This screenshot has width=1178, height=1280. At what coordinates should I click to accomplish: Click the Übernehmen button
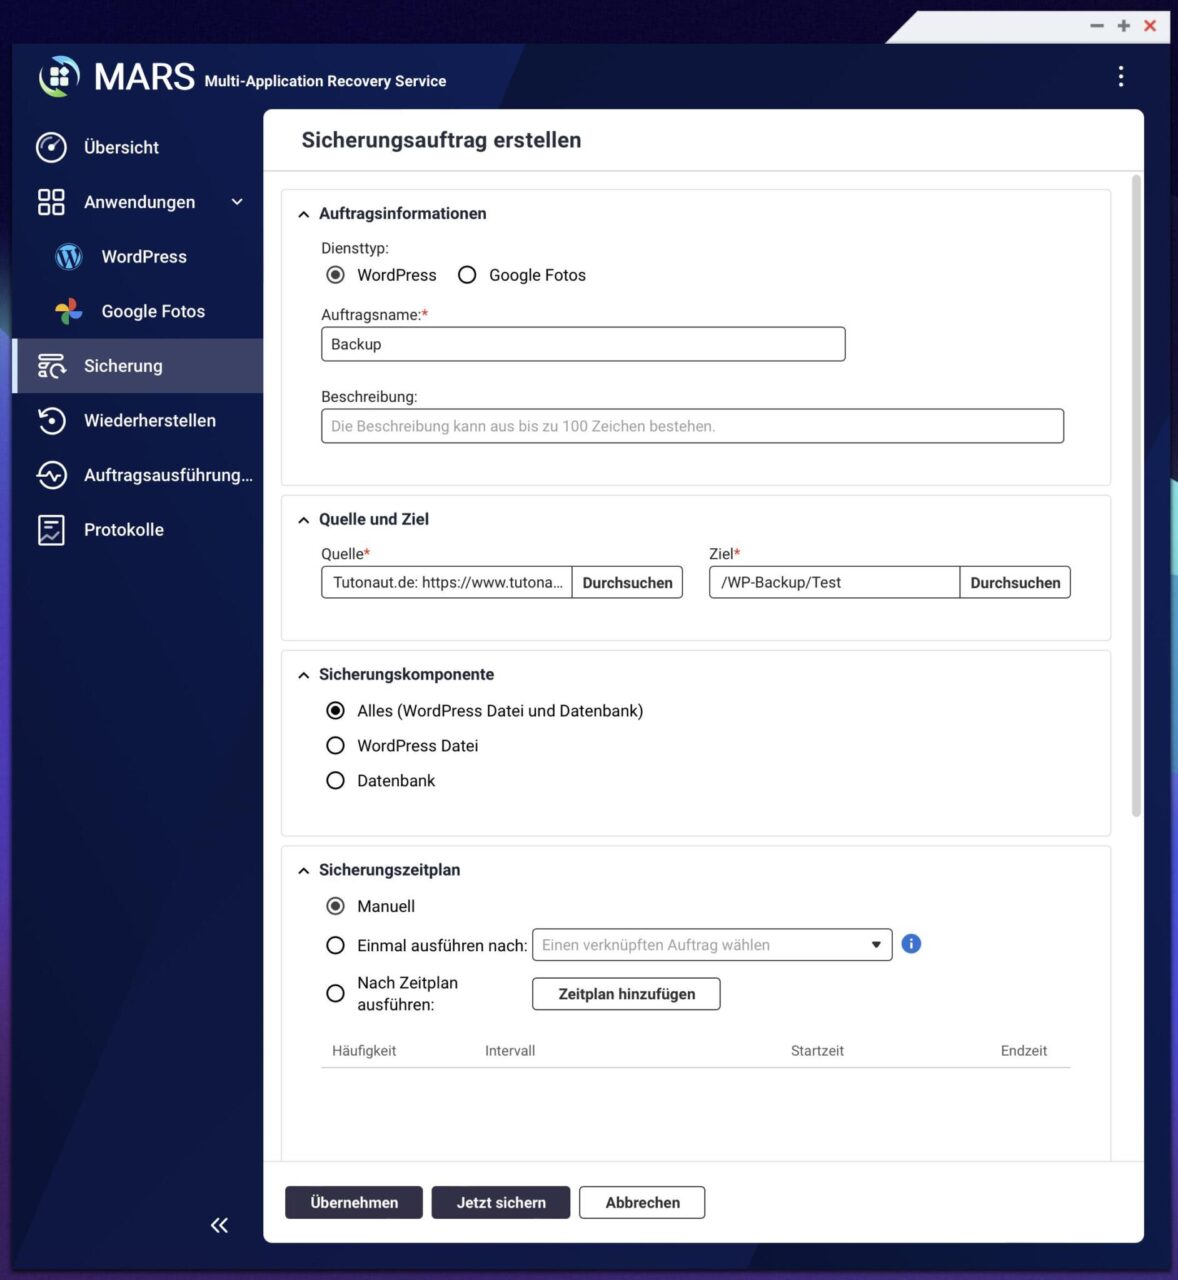[x=354, y=1203]
